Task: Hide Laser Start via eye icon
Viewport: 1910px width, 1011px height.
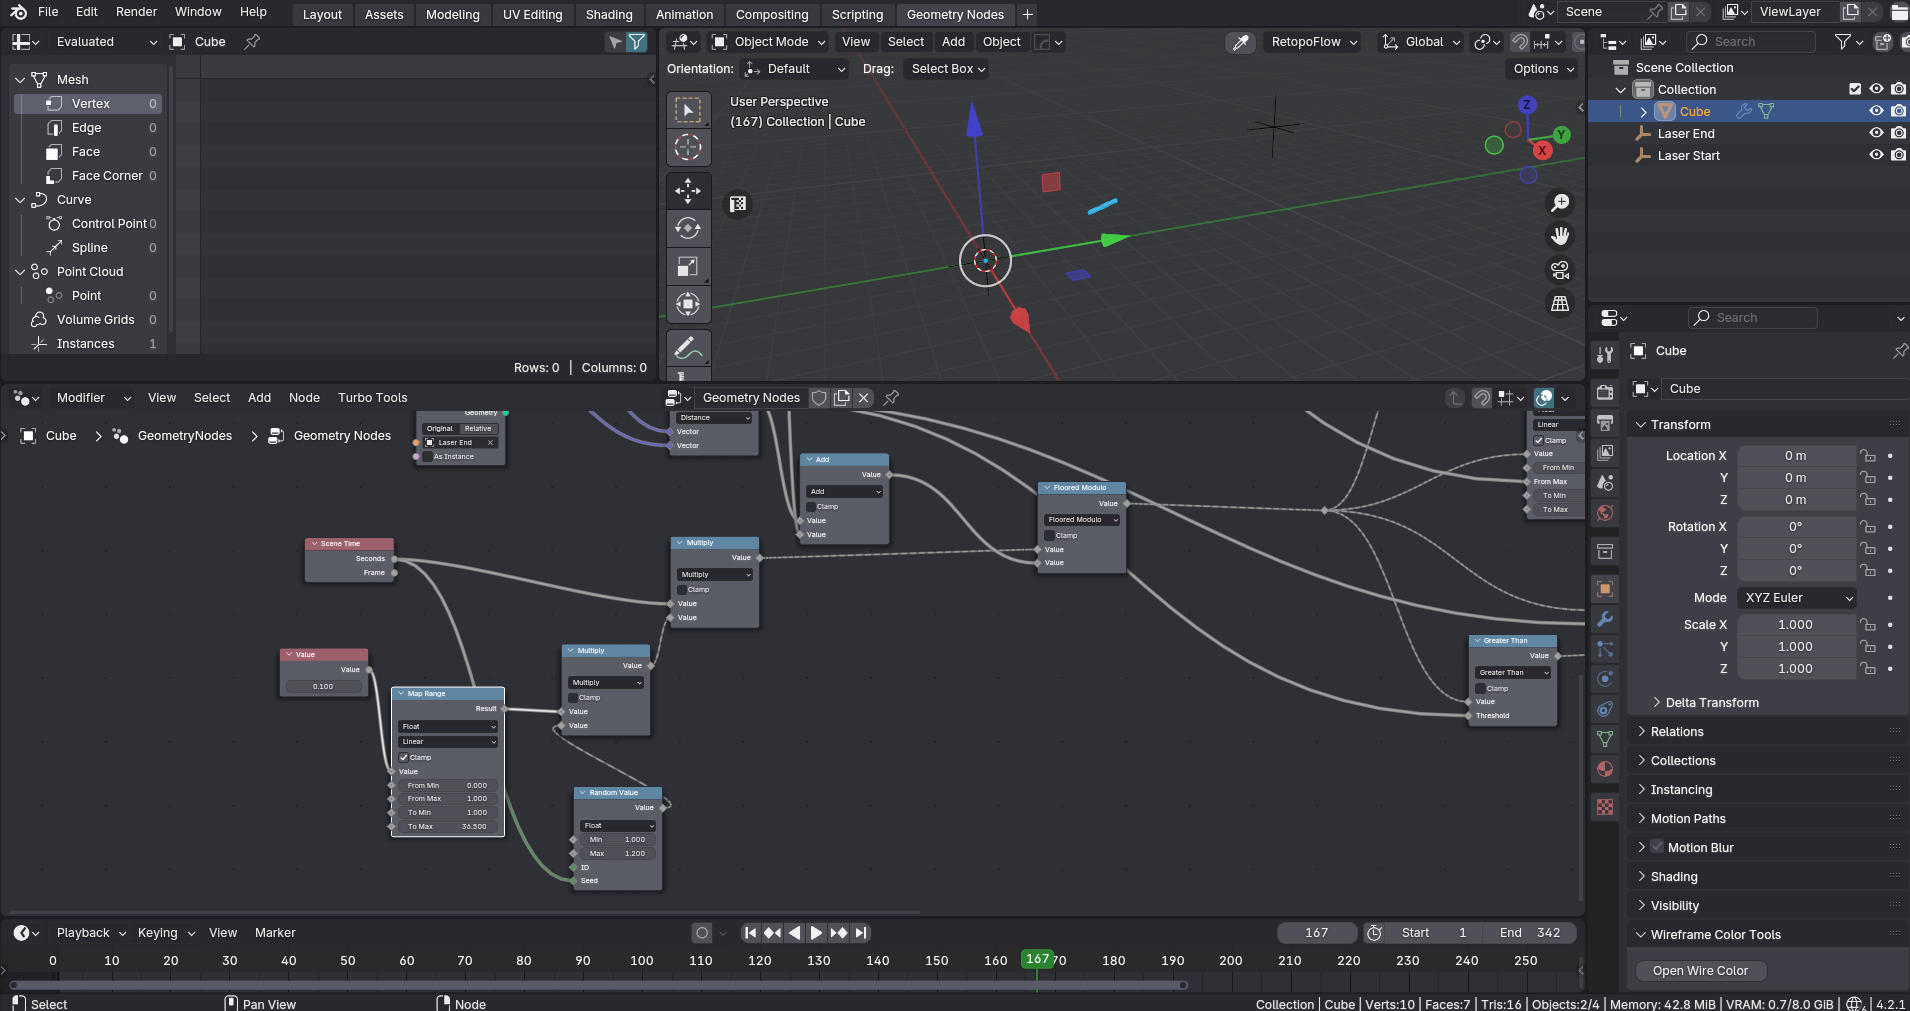Action: [1876, 155]
